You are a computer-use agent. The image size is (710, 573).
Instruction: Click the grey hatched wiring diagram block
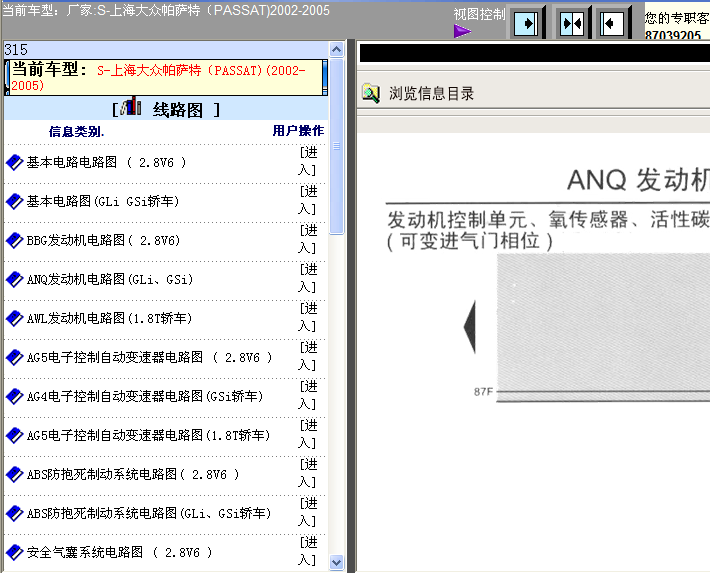pyautogui.click(x=603, y=327)
